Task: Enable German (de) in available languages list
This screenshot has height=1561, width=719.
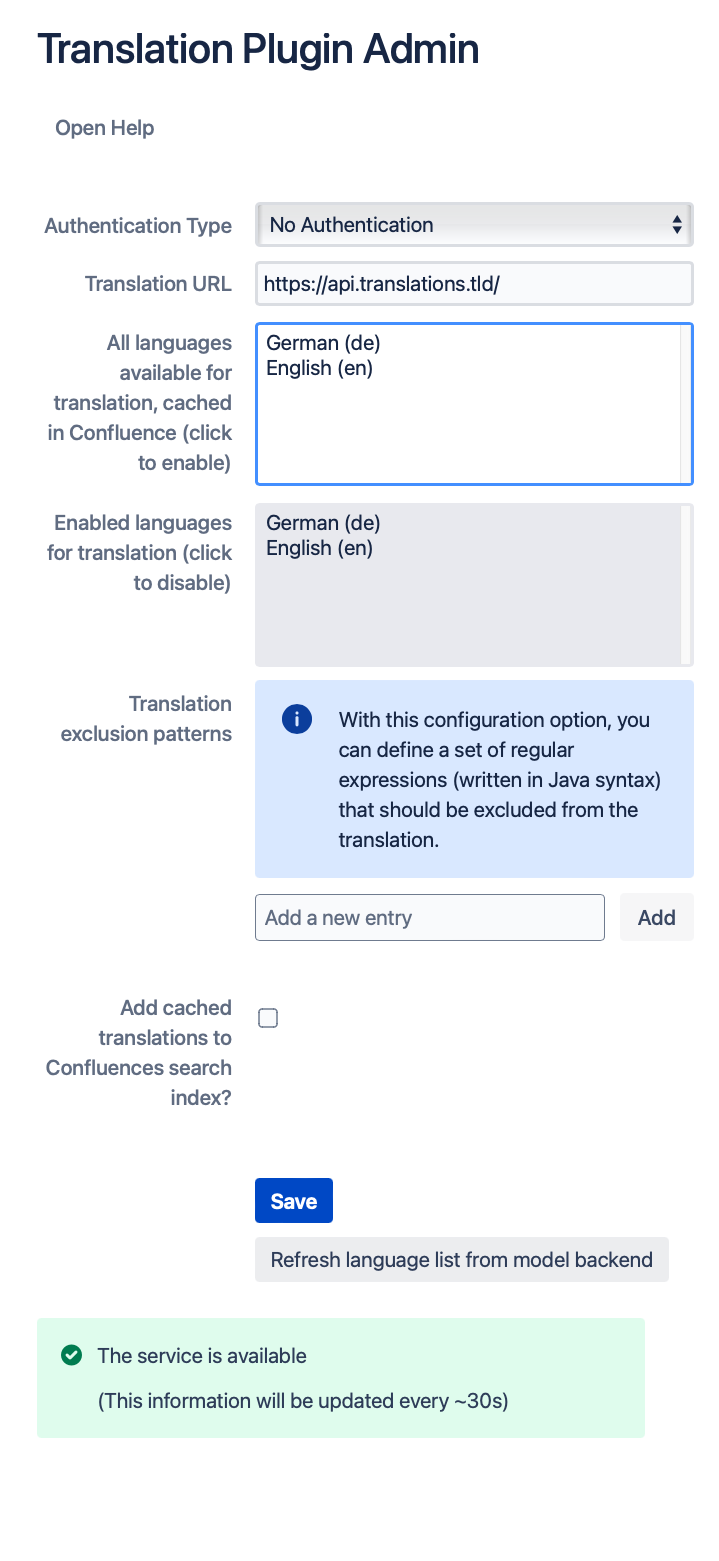Action: [x=323, y=342]
